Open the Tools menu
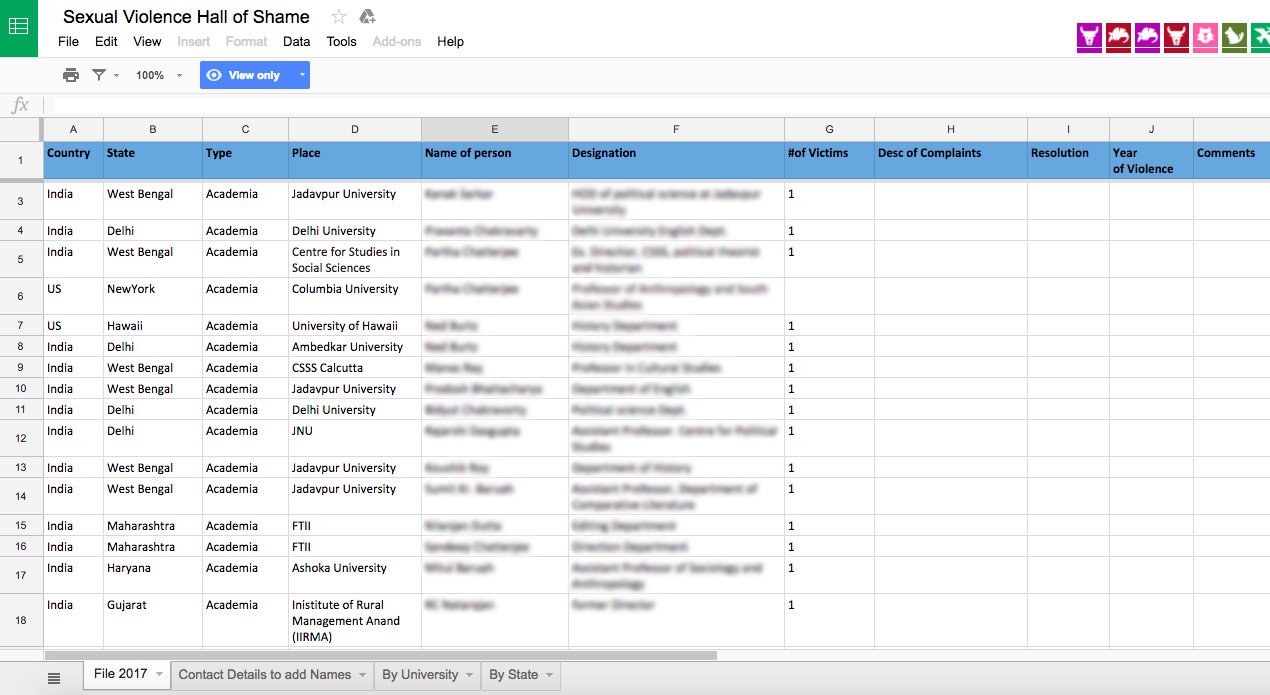Image resolution: width=1270 pixels, height=695 pixels. coord(341,41)
